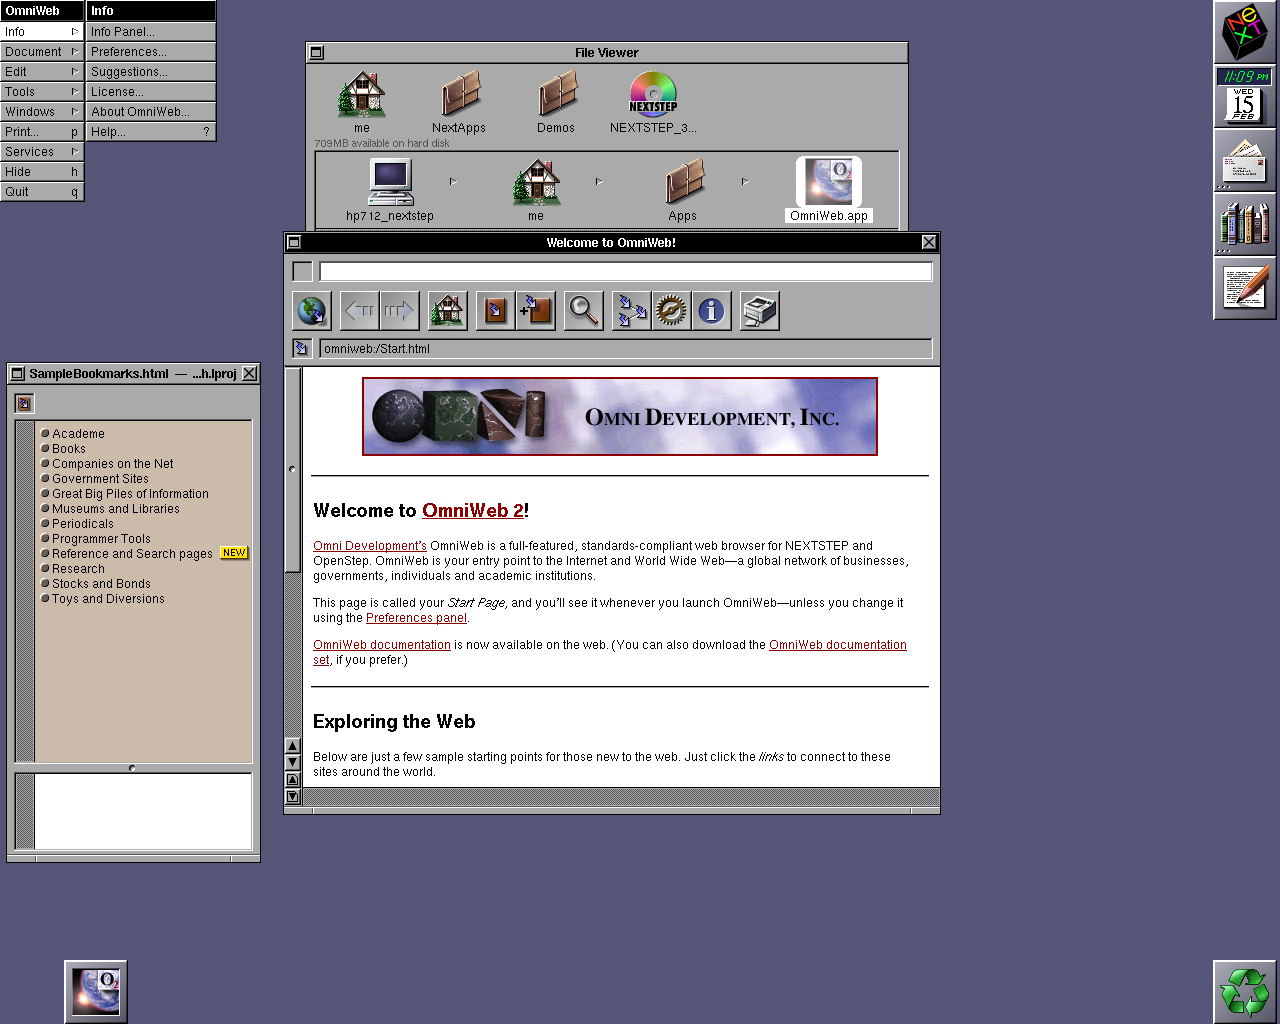Choose Preferences... in Info submenu
Screen dimensions: 1280x1024
click(x=151, y=52)
